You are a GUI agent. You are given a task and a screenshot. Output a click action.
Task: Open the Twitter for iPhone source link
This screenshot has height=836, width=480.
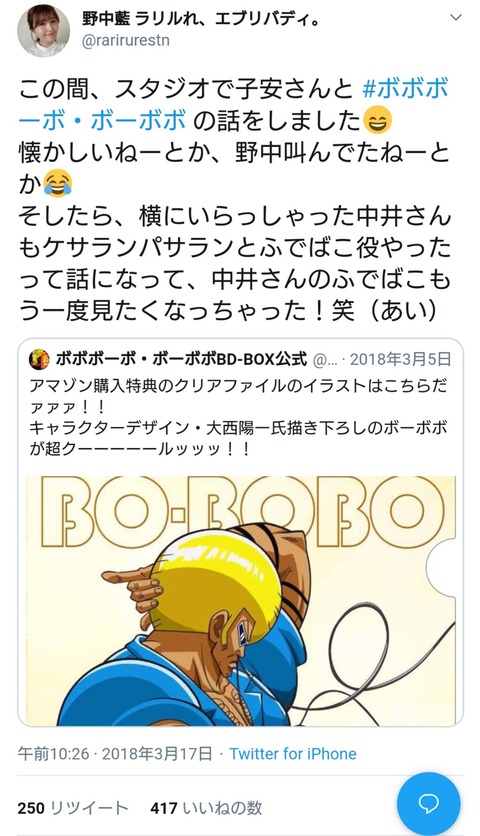(x=293, y=753)
